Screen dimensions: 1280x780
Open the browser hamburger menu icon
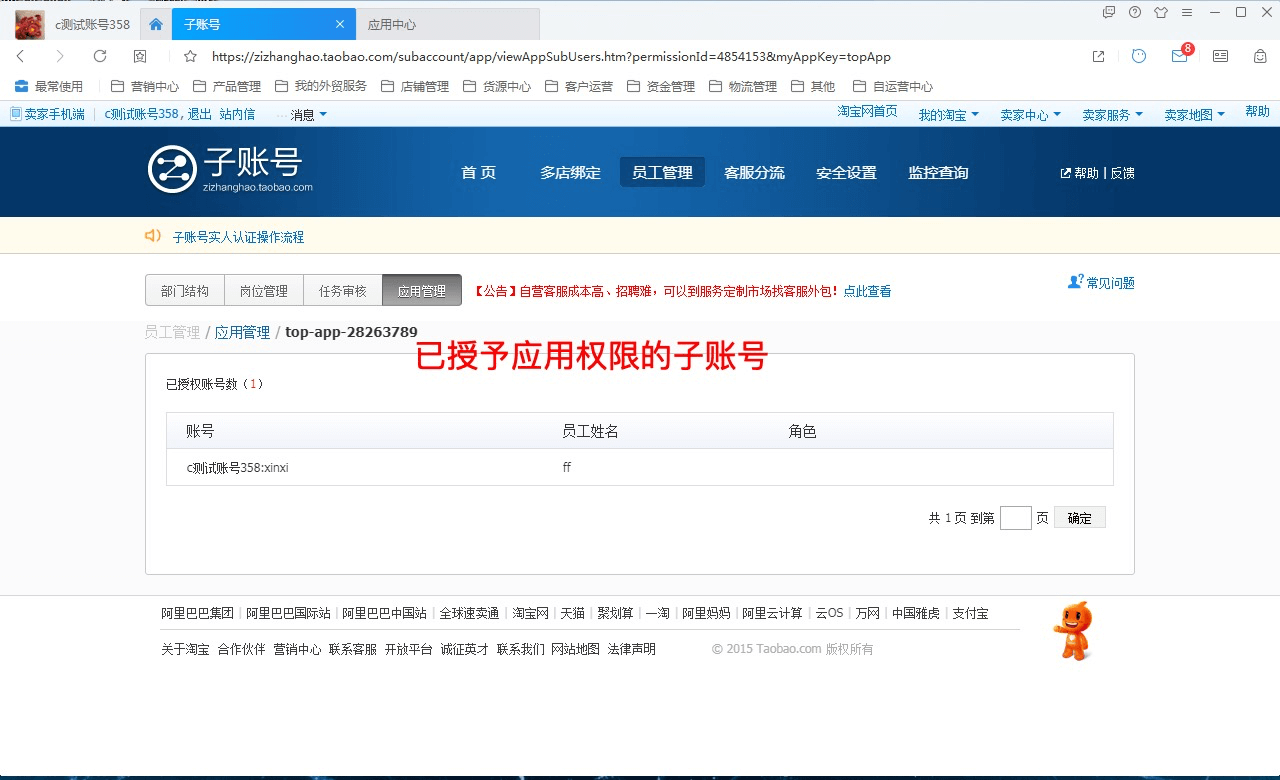tap(1187, 12)
